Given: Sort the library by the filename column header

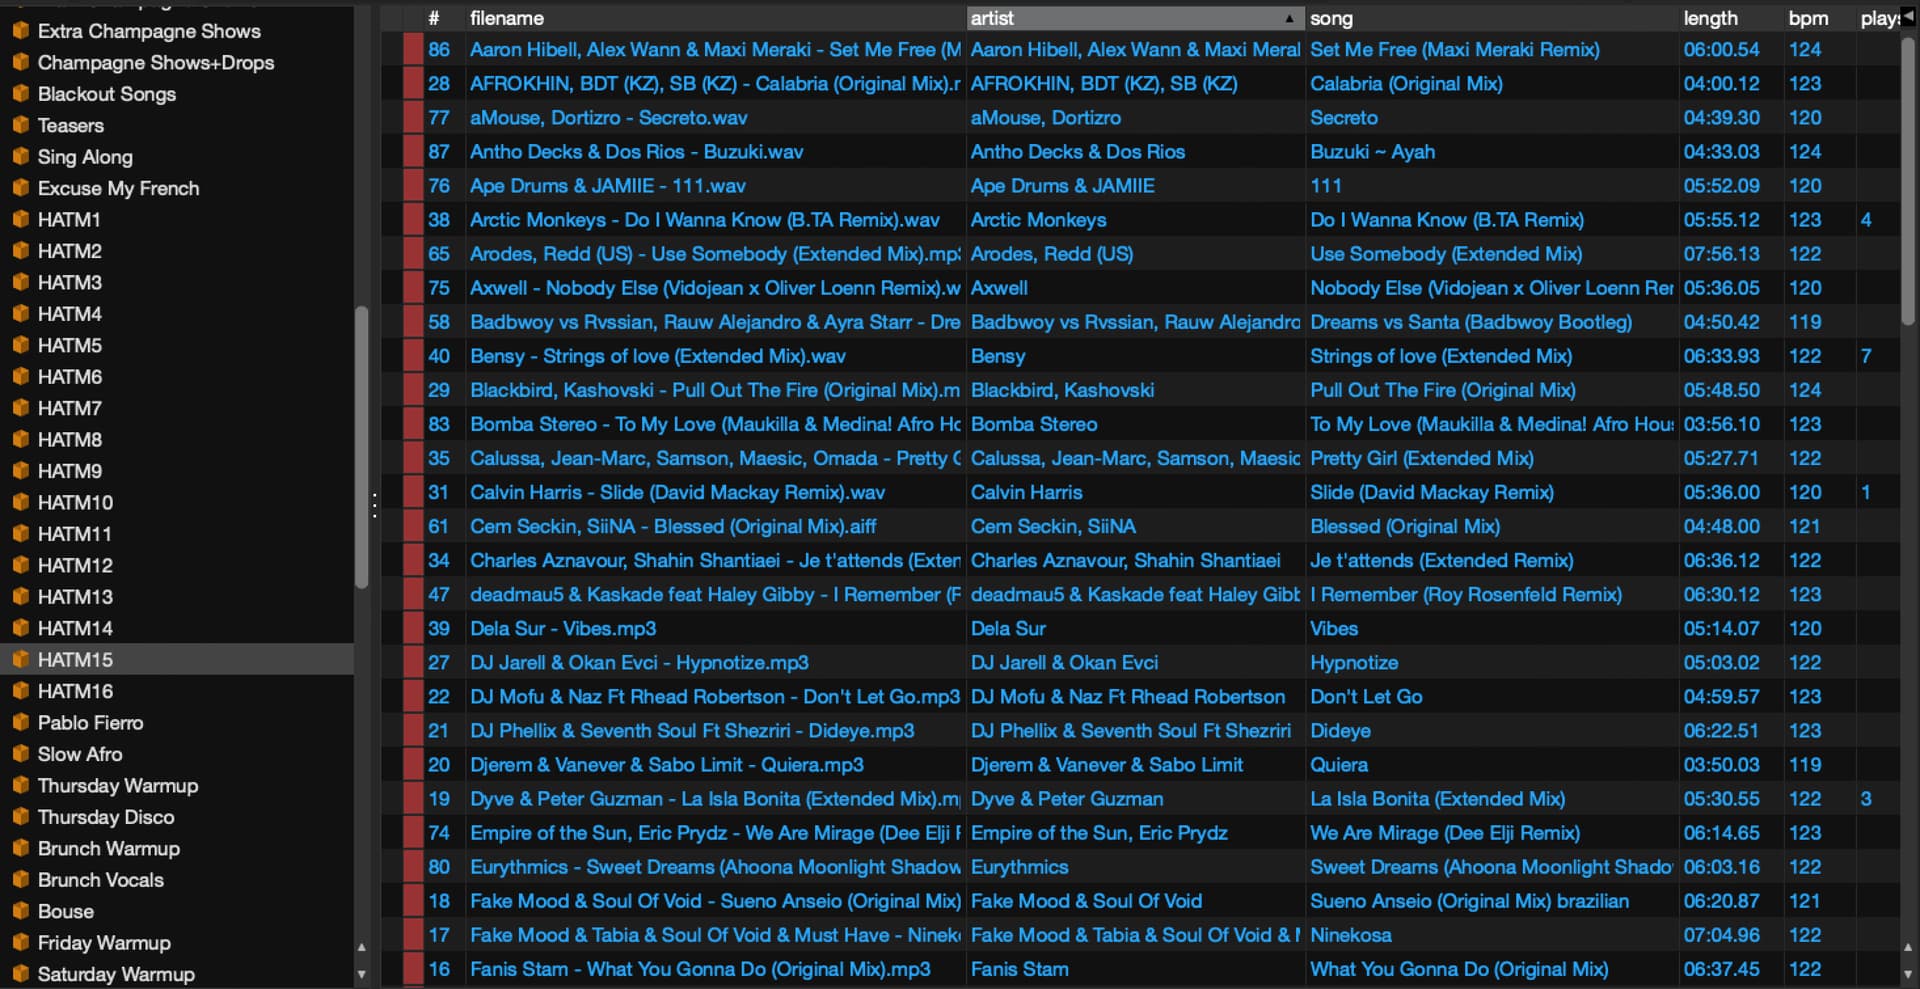Looking at the screenshot, I should point(507,18).
